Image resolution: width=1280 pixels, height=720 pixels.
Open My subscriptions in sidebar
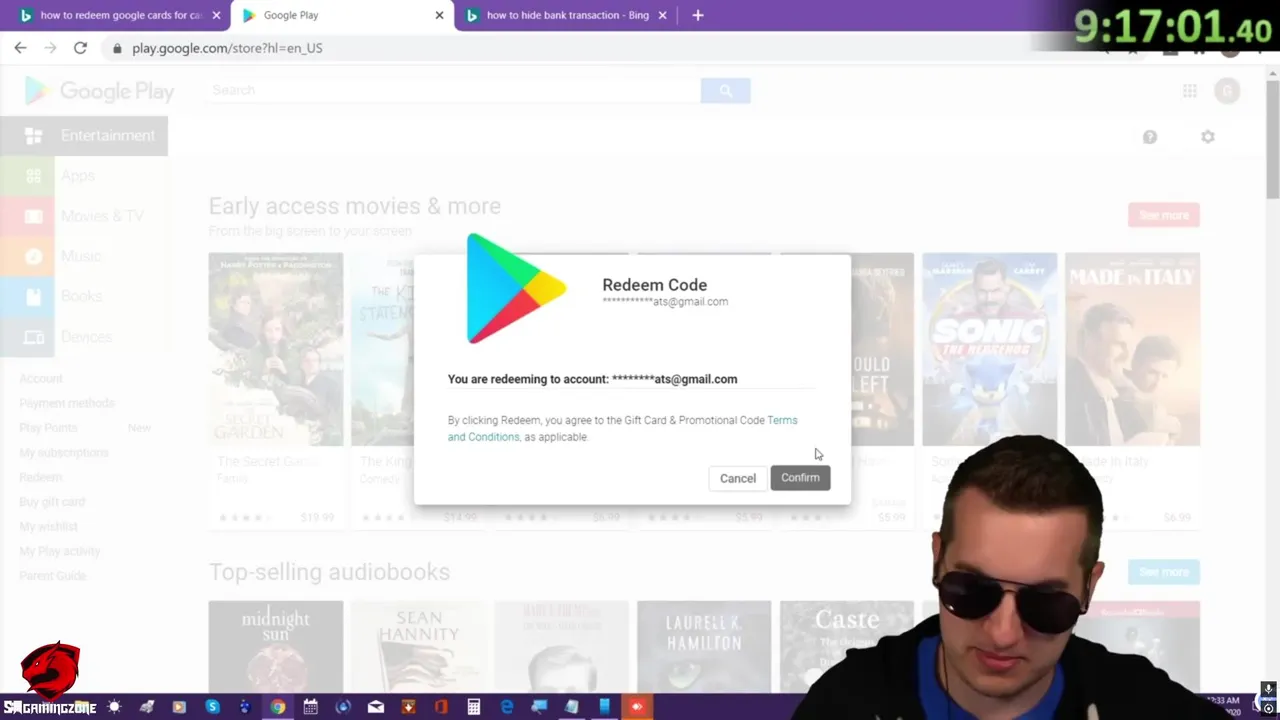pyautogui.click(x=64, y=453)
